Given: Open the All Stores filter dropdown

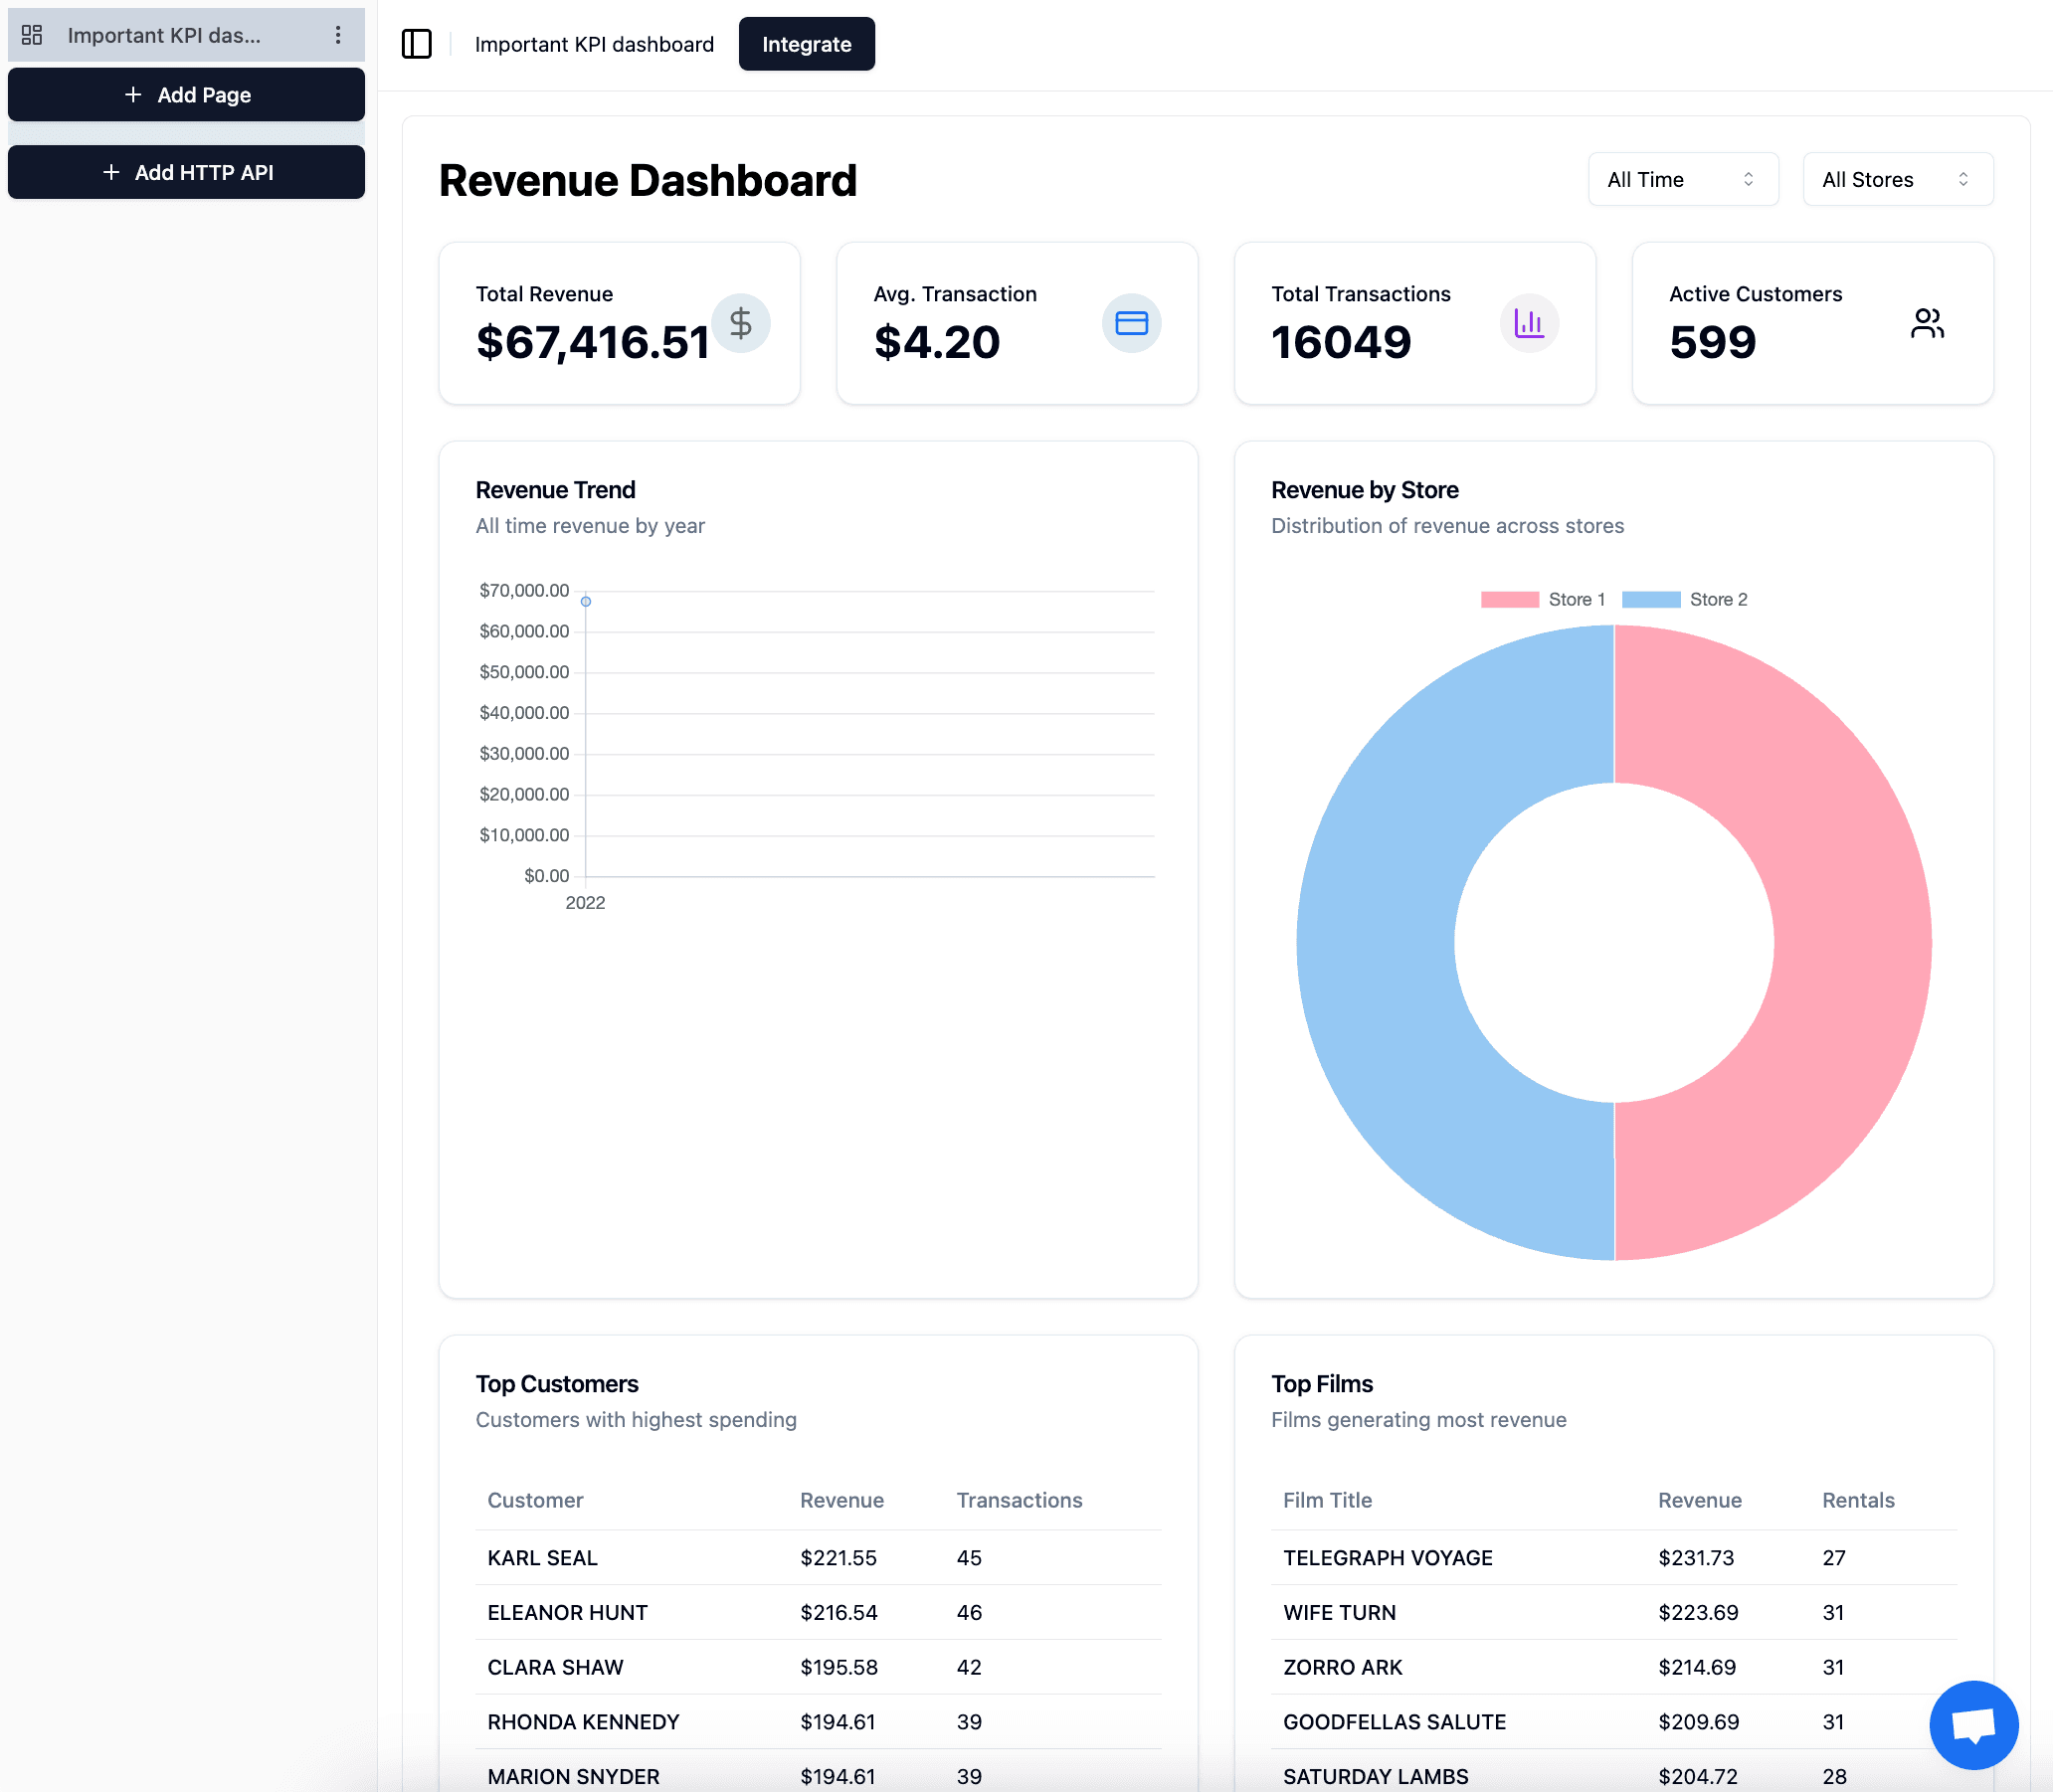Looking at the screenshot, I should click(x=1896, y=179).
